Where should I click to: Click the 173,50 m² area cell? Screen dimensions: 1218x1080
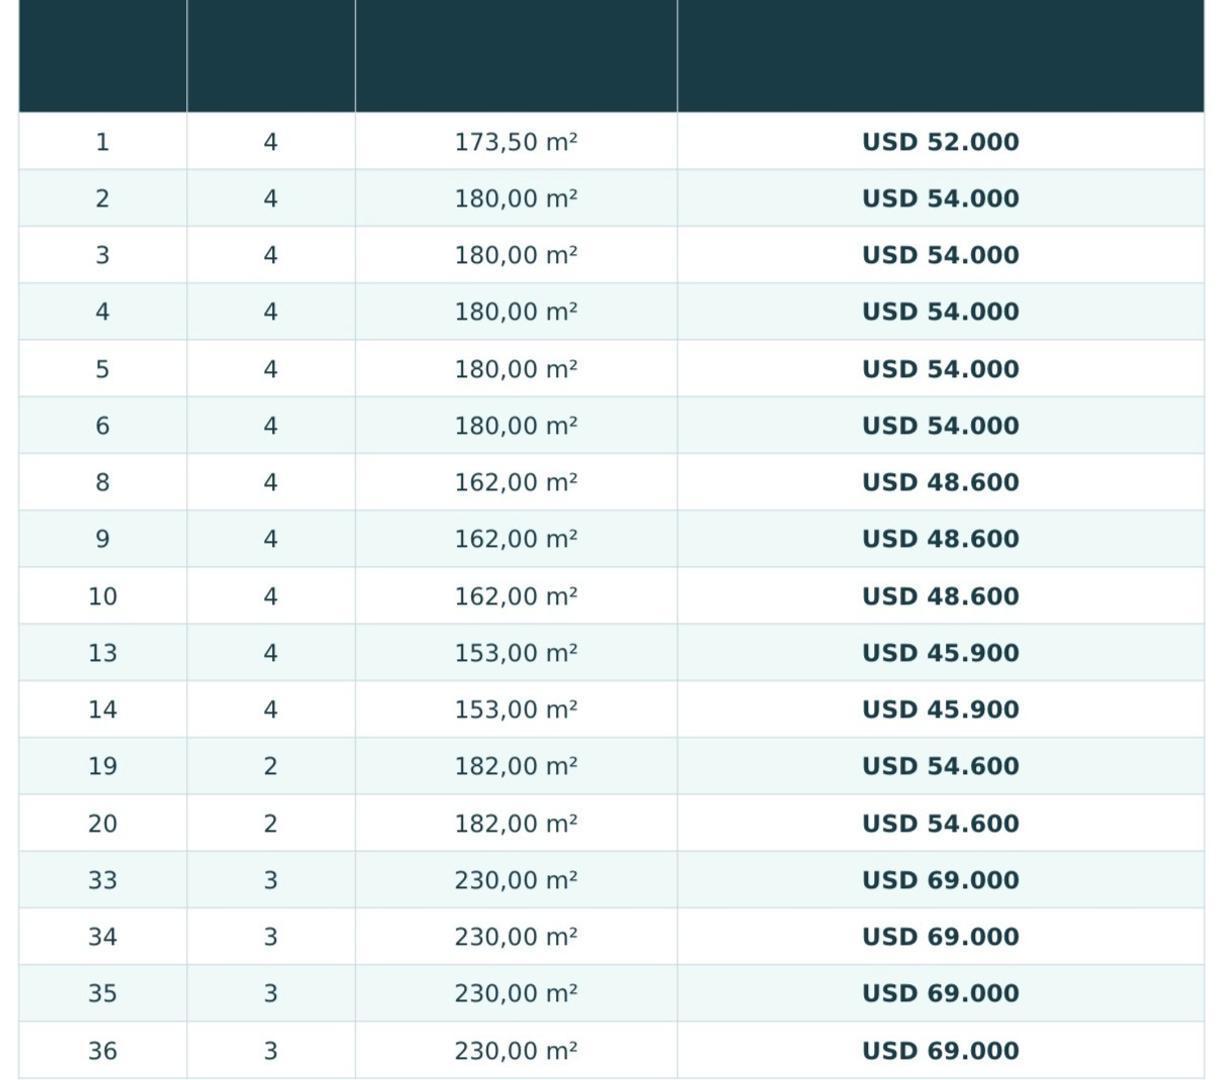(516, 142)
